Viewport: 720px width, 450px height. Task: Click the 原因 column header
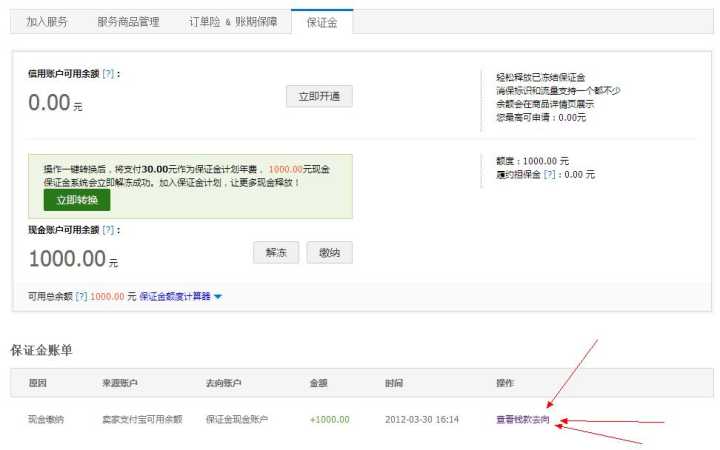coord(37,383)
